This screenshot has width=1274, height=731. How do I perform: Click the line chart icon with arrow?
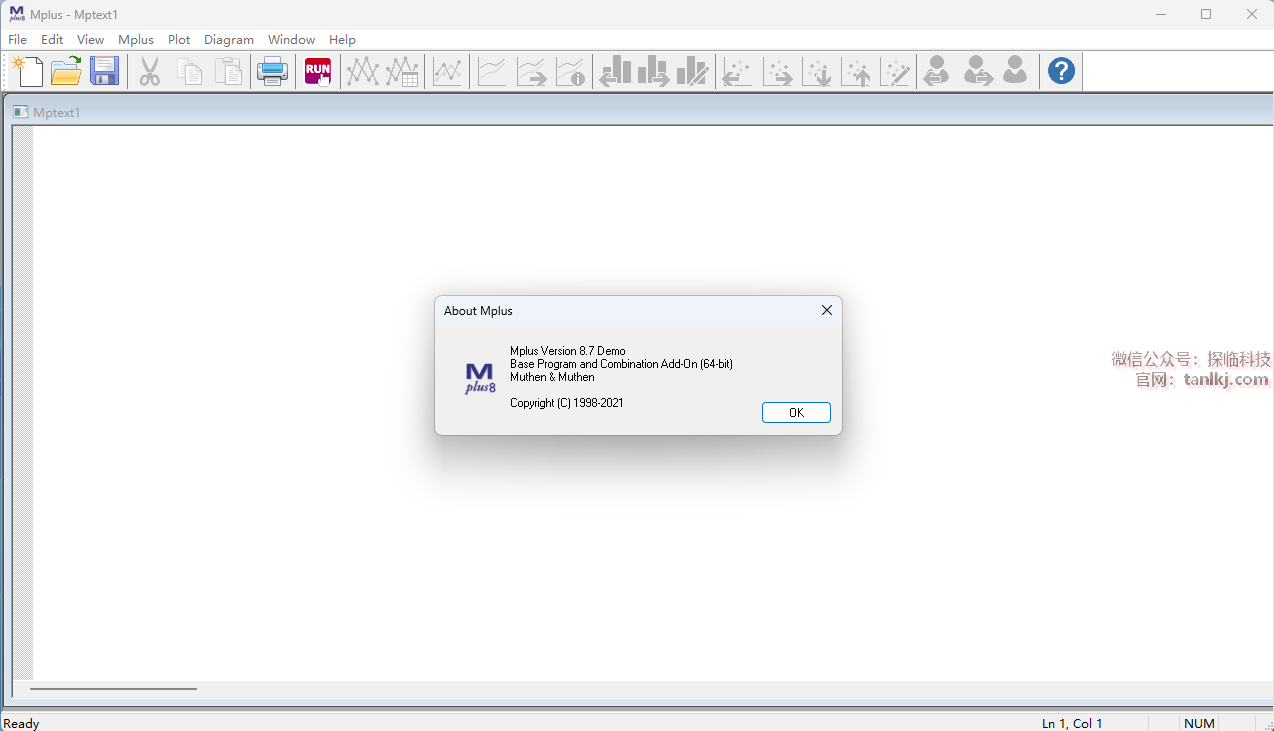click(531, 71)
